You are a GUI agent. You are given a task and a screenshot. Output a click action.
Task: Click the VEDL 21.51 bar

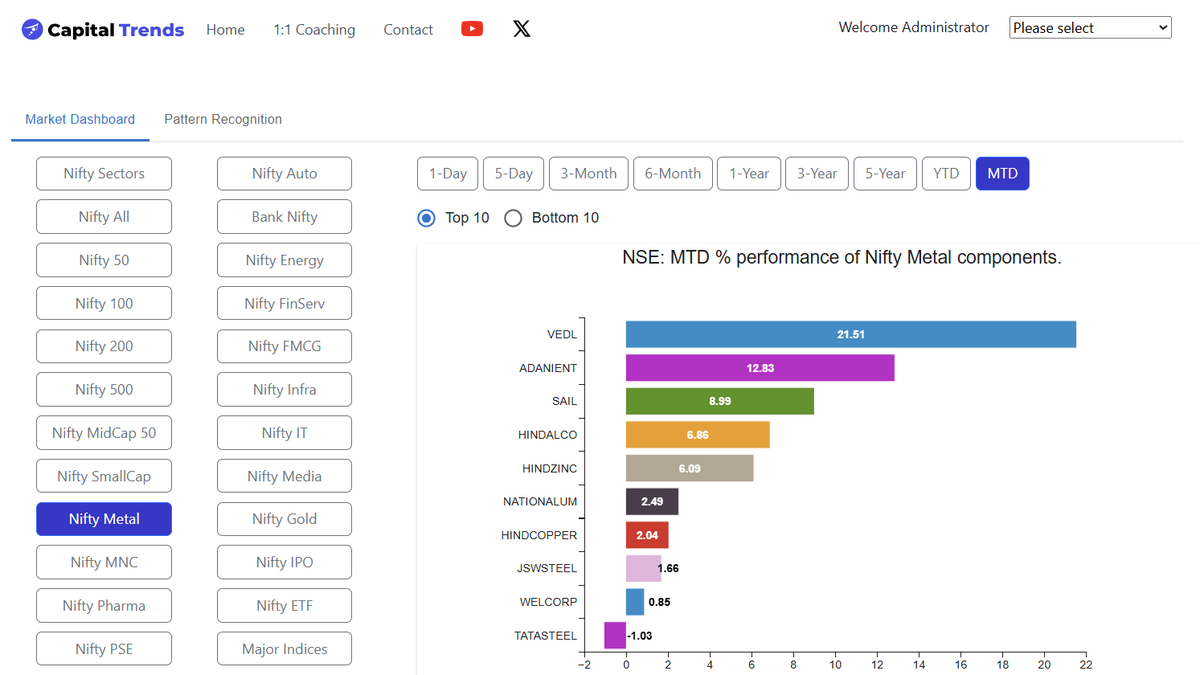tap(851, 334)
